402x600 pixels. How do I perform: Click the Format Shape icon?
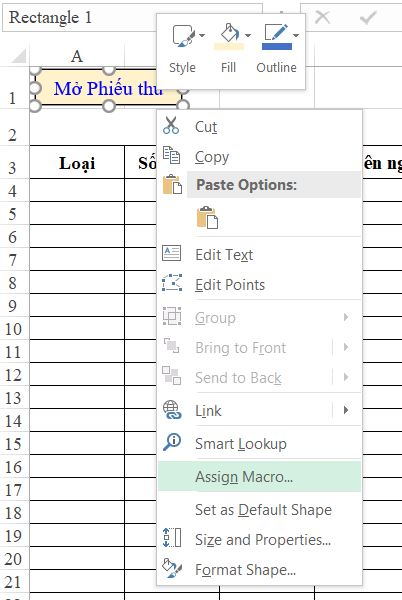172,568
